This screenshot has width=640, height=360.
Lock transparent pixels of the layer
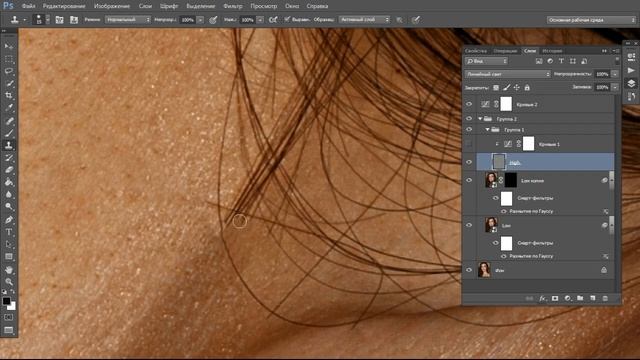[x=496, y=87]
